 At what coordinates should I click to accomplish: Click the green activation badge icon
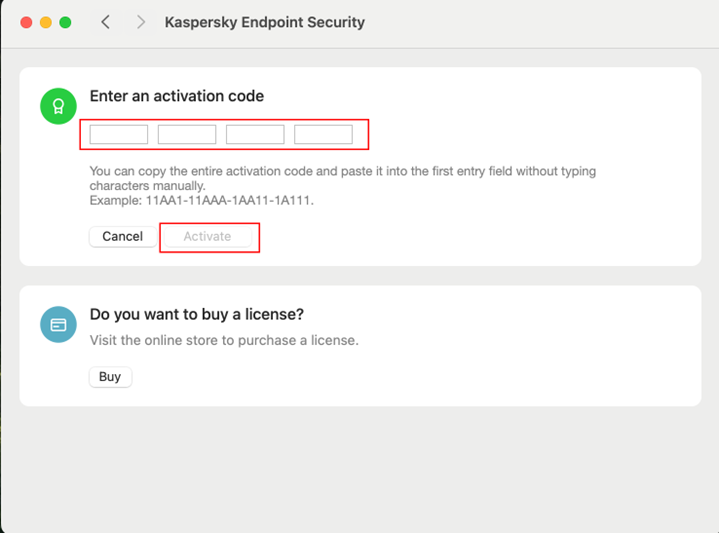pyautogui.click(x=58, y=106)
